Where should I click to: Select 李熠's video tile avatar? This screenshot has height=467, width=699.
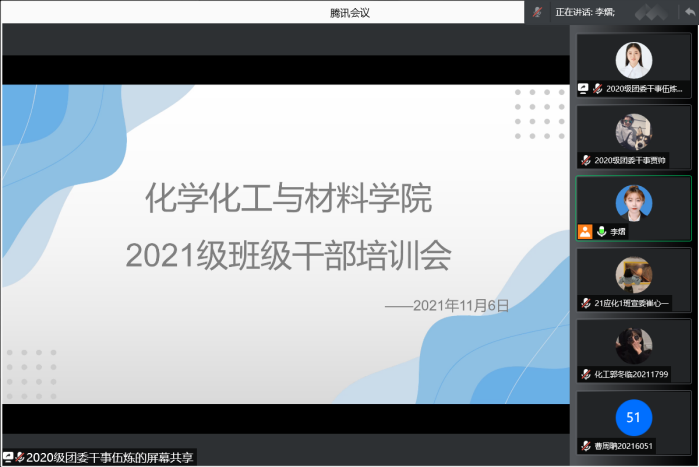point(633,203)
